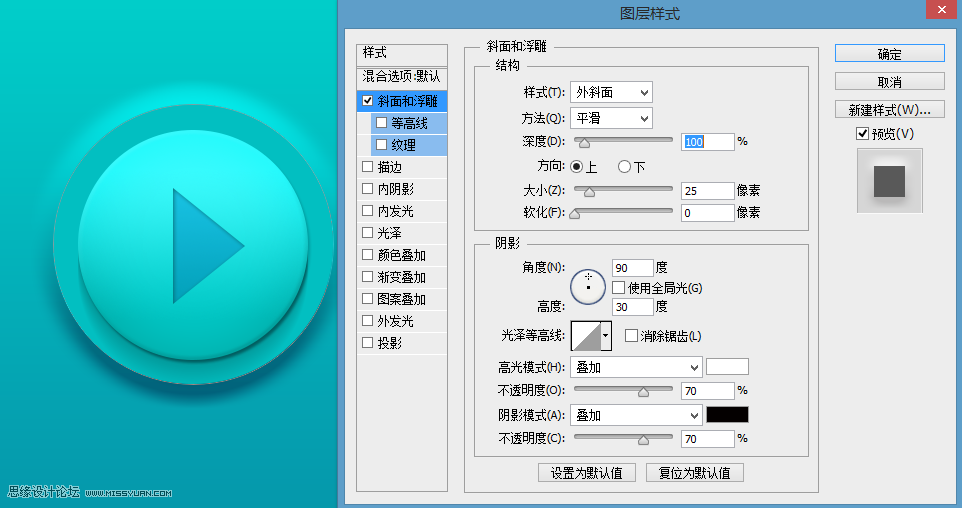Click the 光泽等高线 contour thumbnail
The height and width of the screenshot is (508, 962).
pos(586,336)
